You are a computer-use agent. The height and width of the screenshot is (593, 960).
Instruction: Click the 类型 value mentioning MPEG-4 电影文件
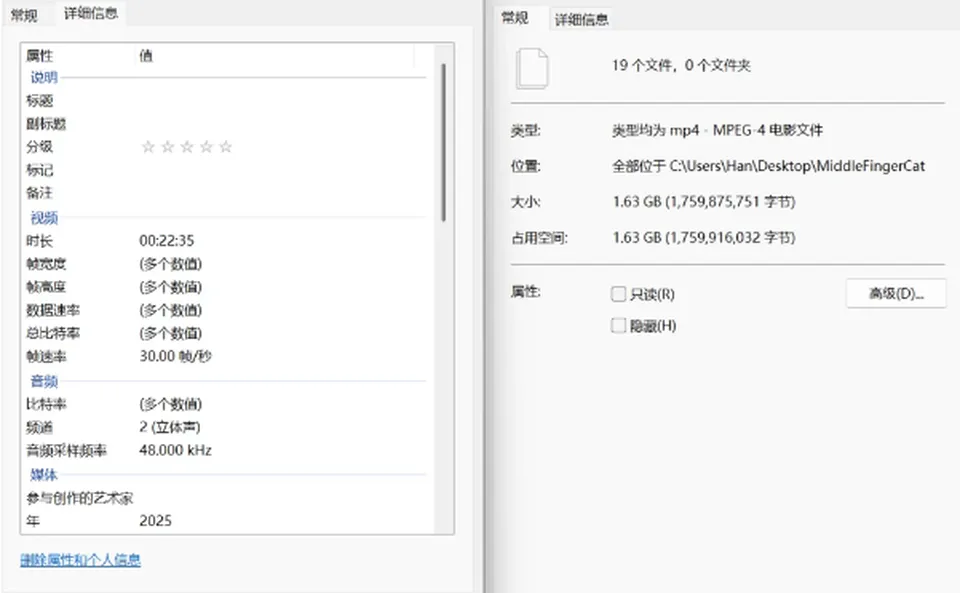(x=717, y=130)
